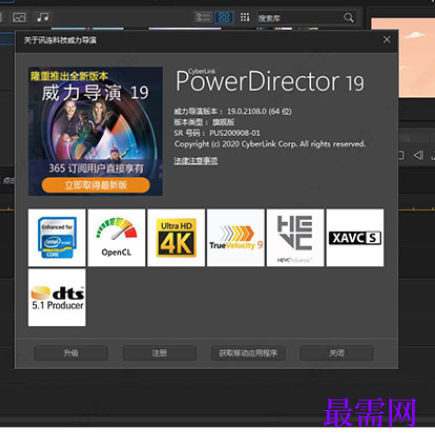Switch library to large thumbnail grid view

pyautogui.click(x=224, y=17)
